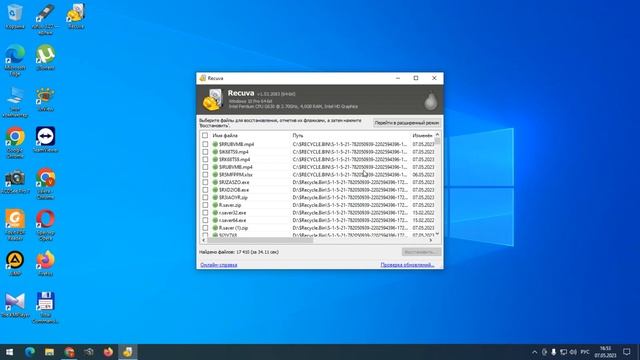Click the horizontal scrollbar right arrow
Image resolution: width=640 pixels, height=360 pixels.
pos(430,240)
